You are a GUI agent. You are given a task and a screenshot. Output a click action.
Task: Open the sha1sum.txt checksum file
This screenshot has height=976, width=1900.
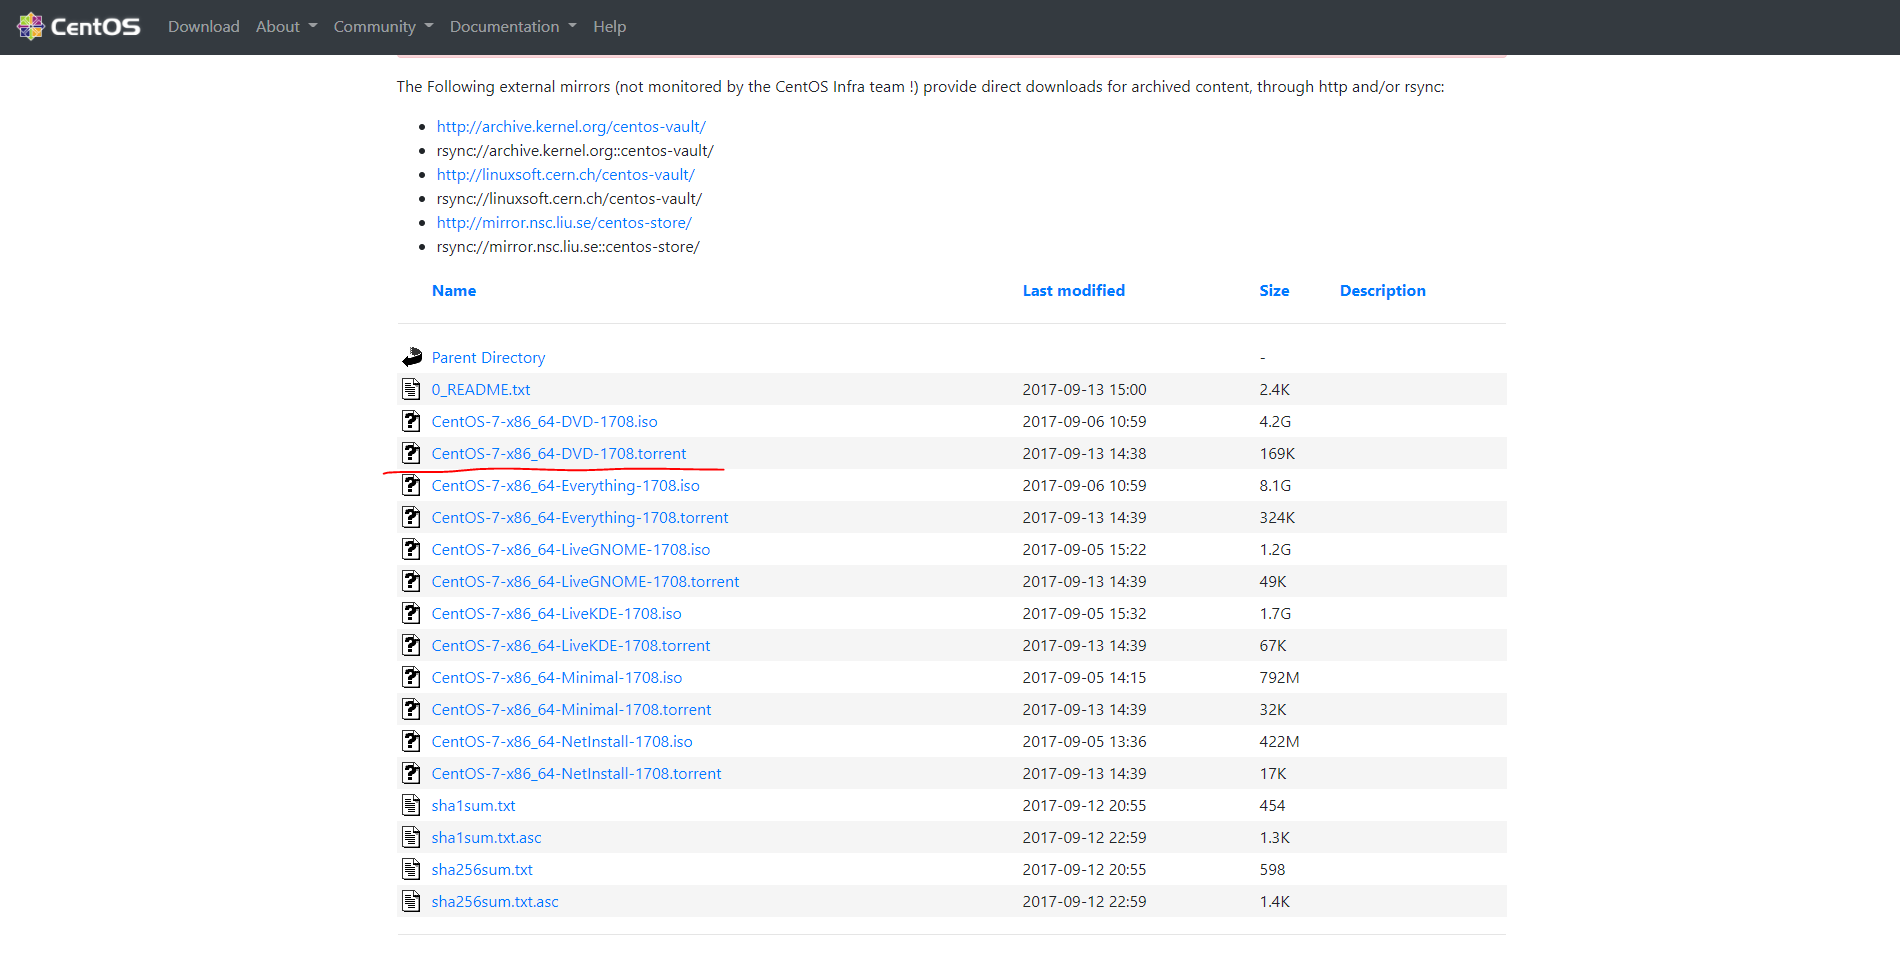coord(474,805)
